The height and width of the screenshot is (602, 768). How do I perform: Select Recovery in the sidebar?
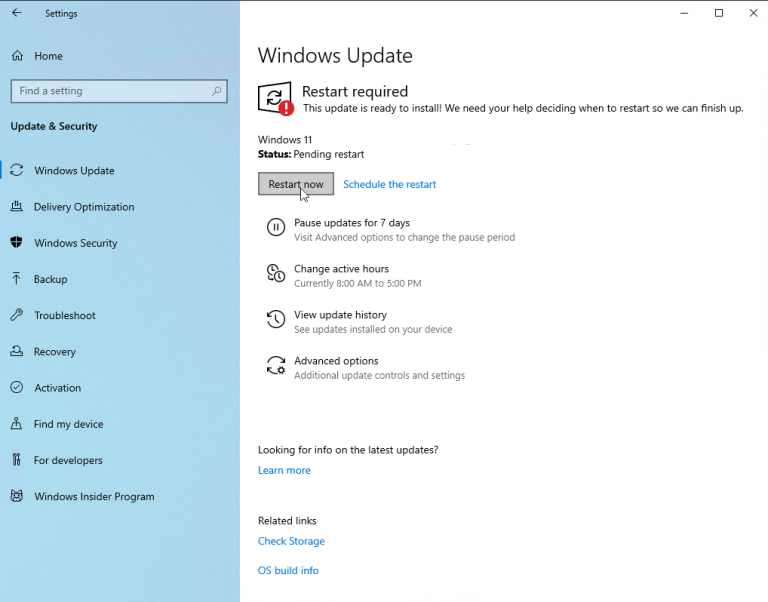coord(55,352)
